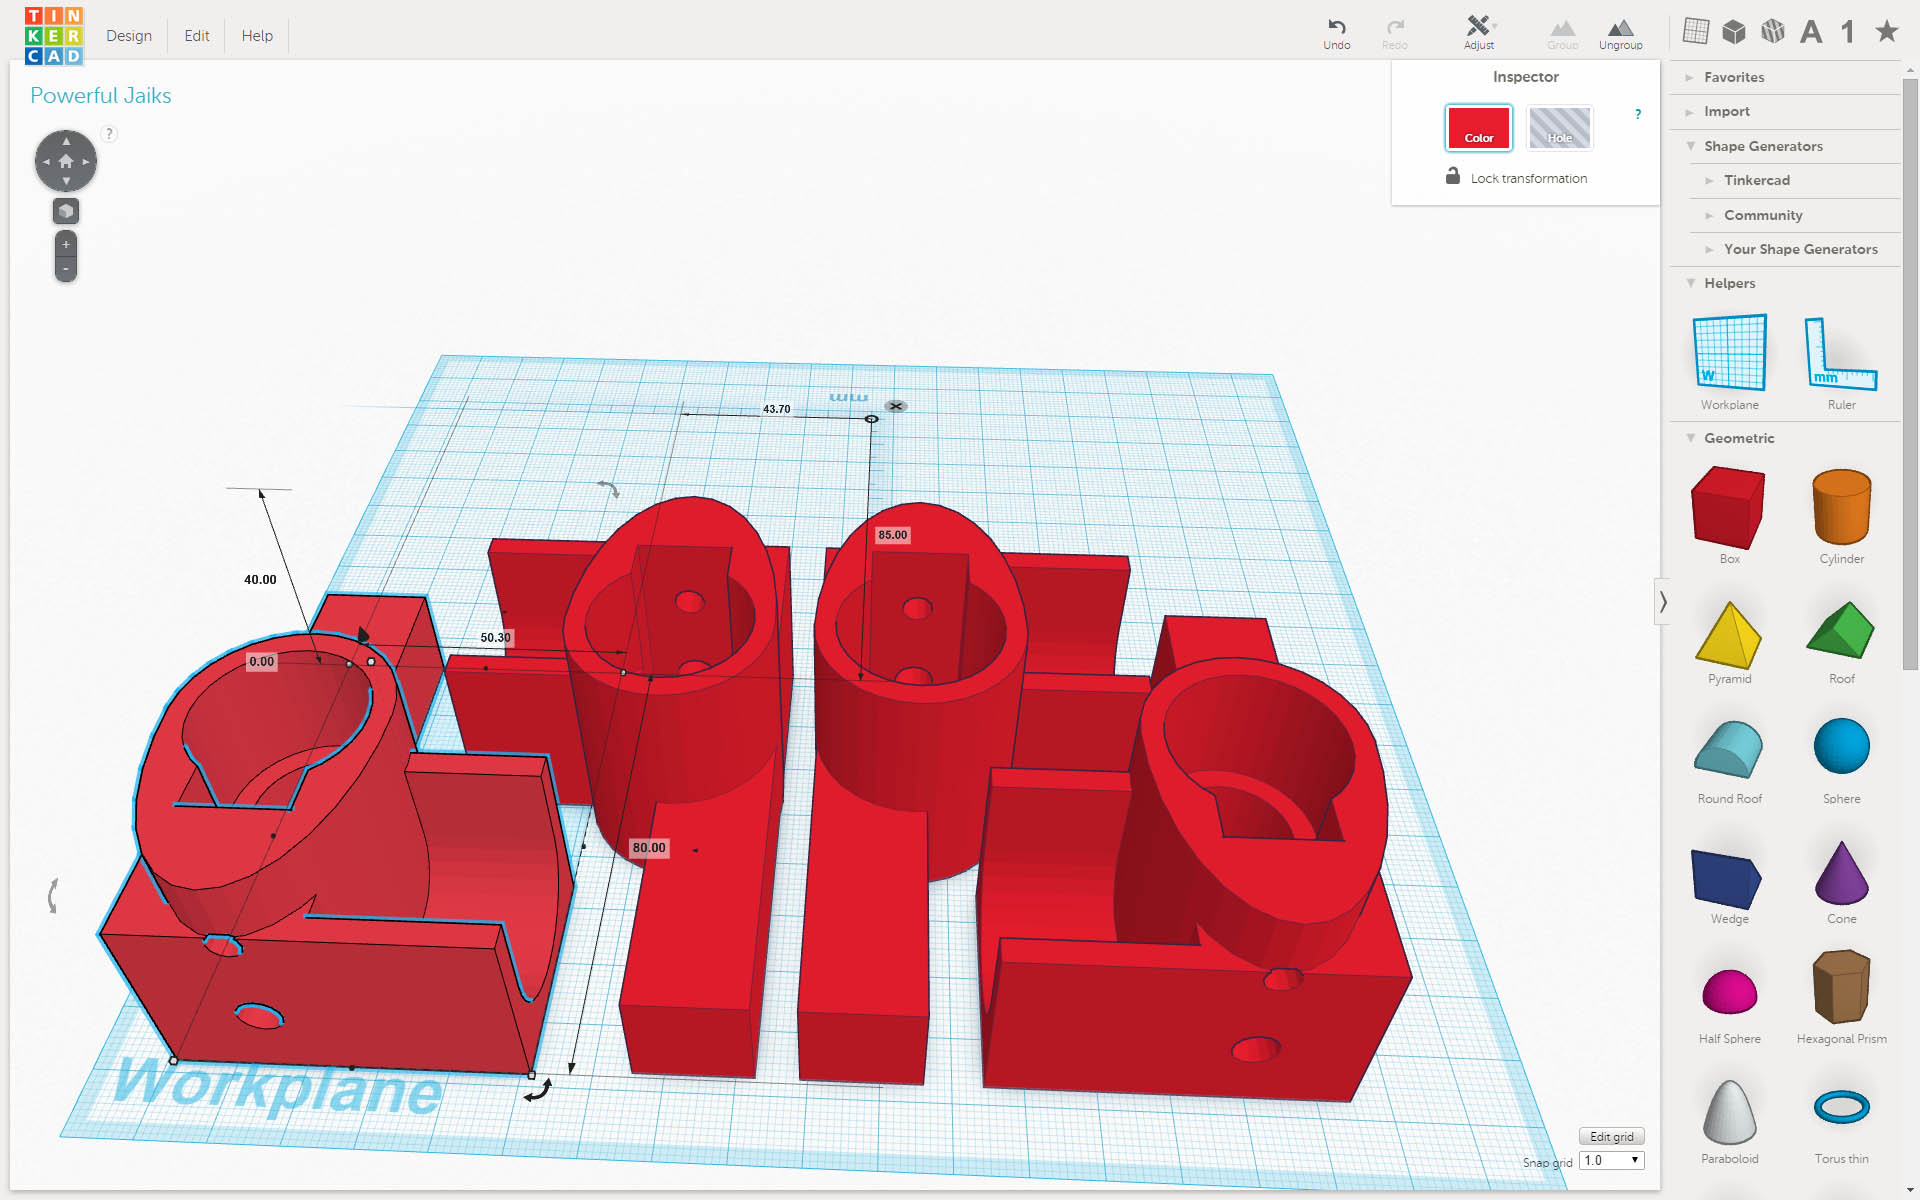Open the Edit menu
The height and width of the screenshot is (1200, 1920).
pos(197,36)
